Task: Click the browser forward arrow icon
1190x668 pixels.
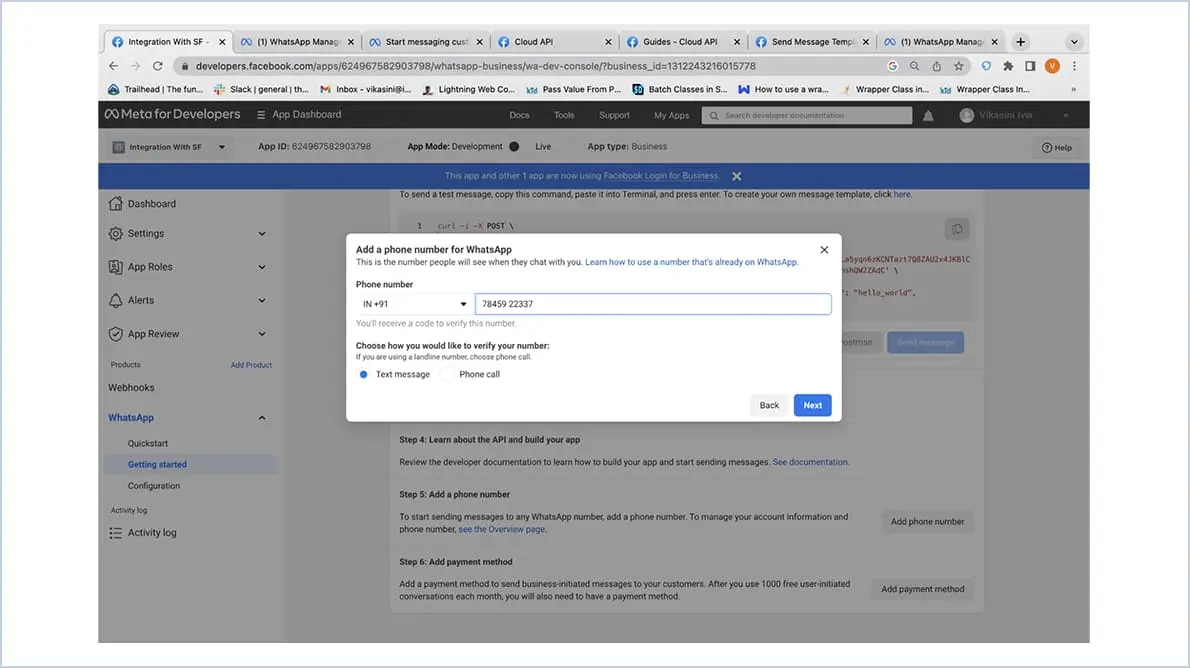Action: (135, 66)
